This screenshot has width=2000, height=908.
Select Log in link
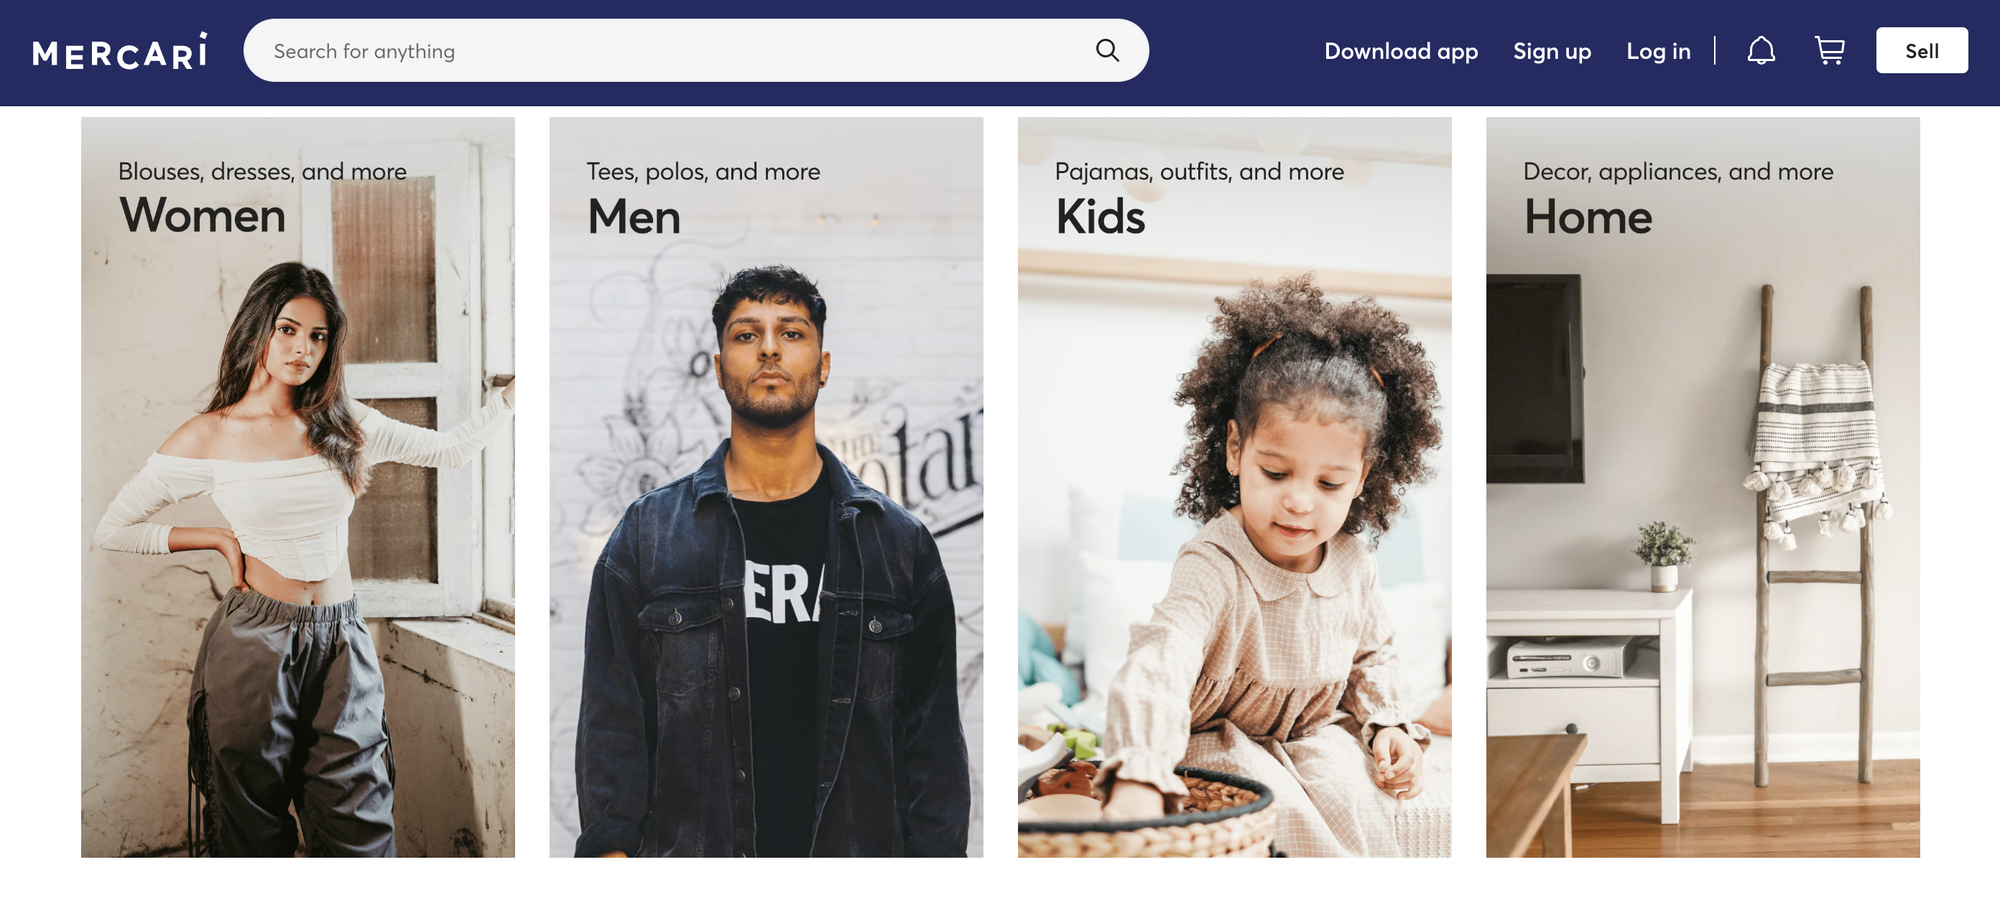(1658, 51)
